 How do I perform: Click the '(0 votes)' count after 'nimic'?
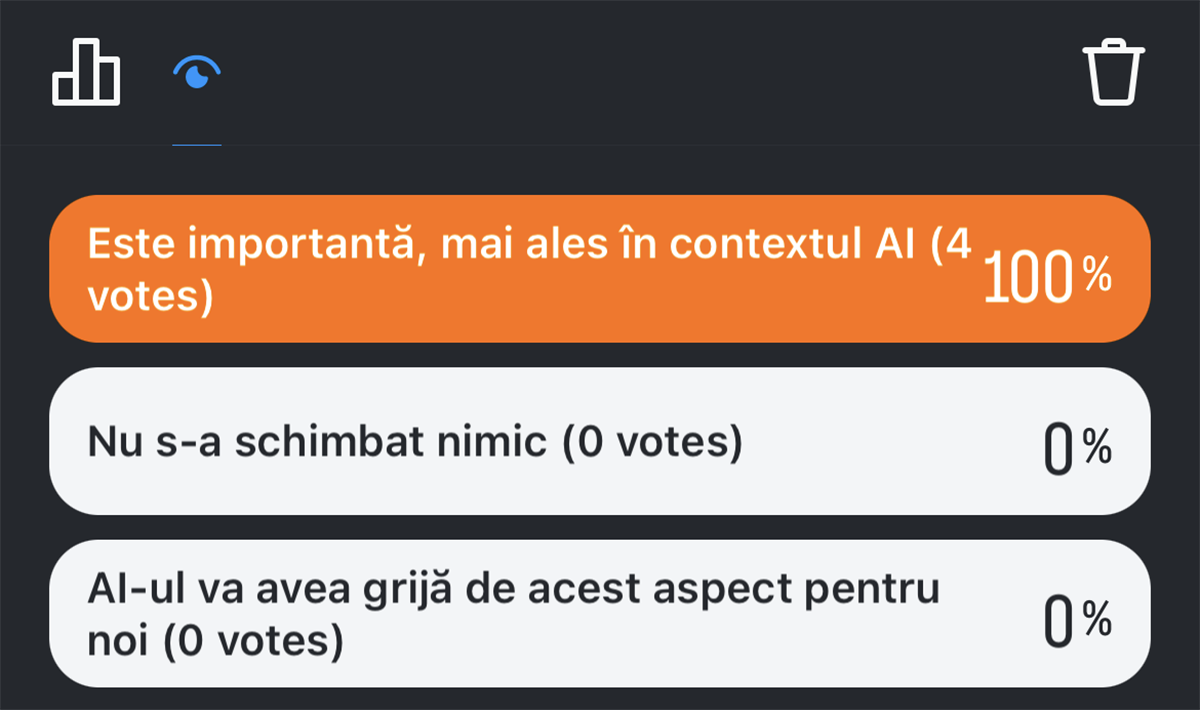pos(652,441)
